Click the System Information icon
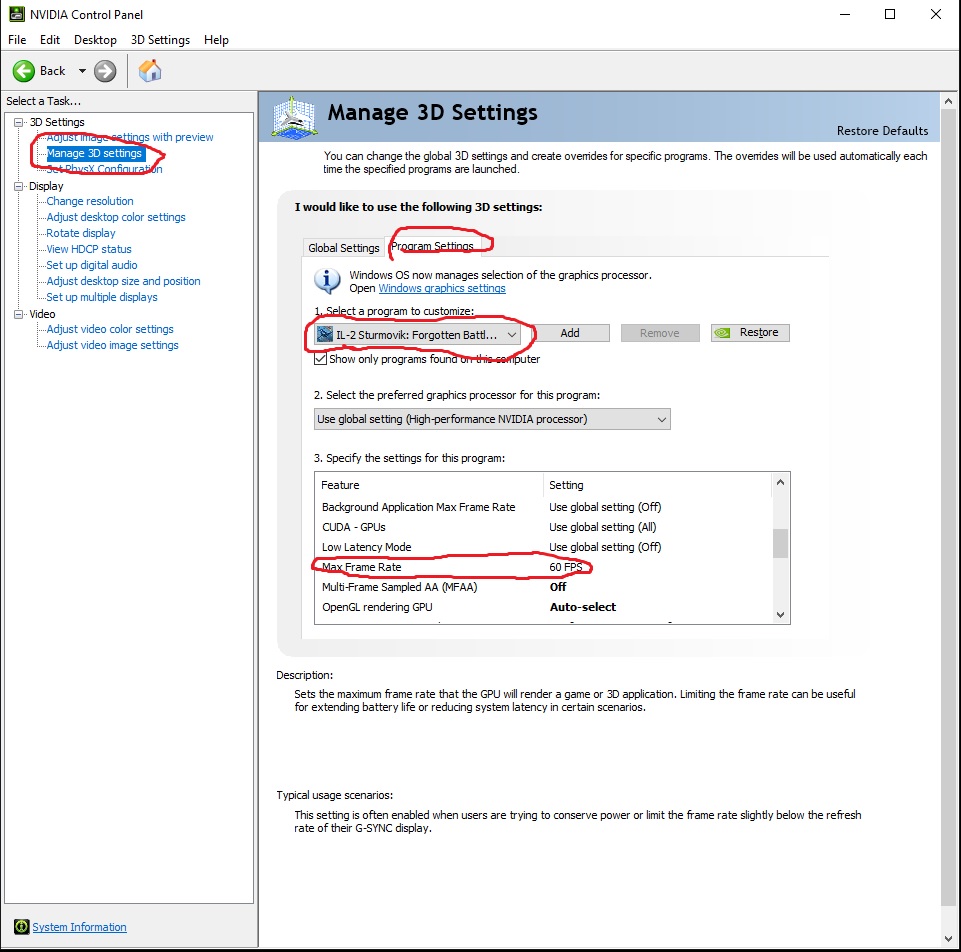 point(21,927)
